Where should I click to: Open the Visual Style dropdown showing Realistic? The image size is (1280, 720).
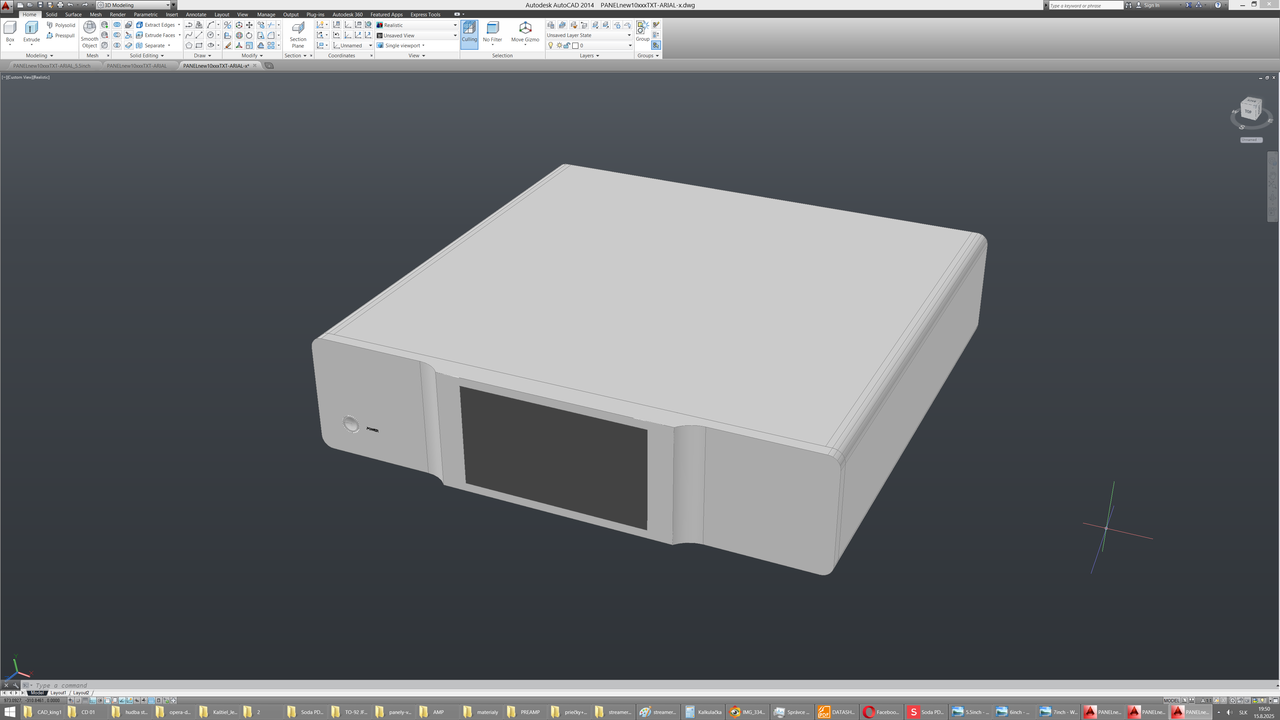point(416,25)
